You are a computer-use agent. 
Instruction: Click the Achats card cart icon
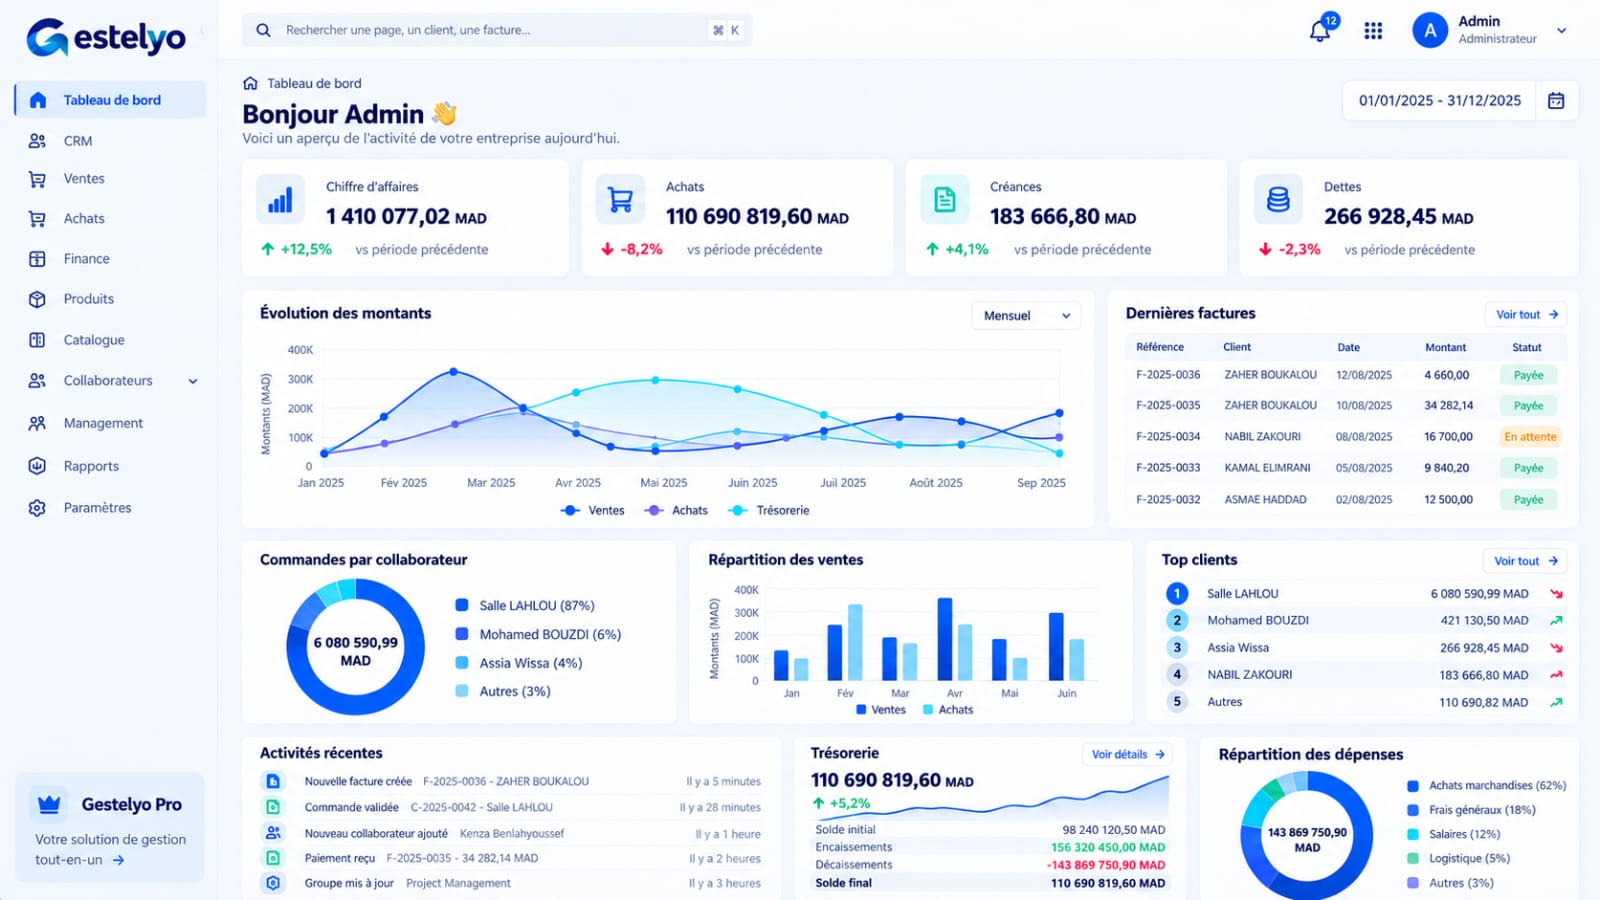click(x=620, y=200)
